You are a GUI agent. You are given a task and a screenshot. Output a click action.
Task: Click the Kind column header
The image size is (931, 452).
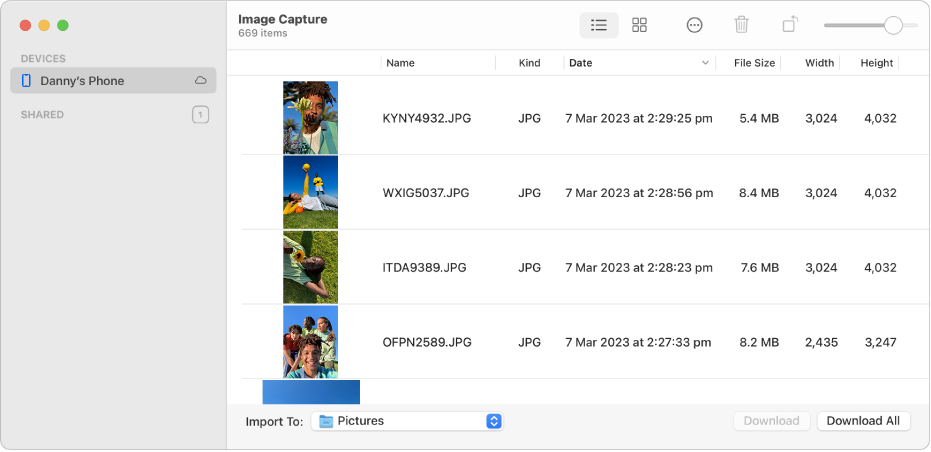pos(529,63)
